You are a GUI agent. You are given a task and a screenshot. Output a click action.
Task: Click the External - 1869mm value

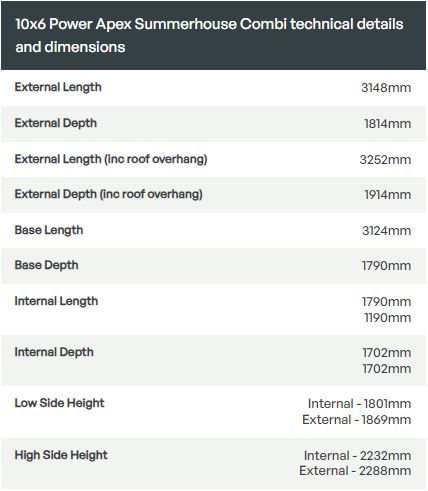357,420
